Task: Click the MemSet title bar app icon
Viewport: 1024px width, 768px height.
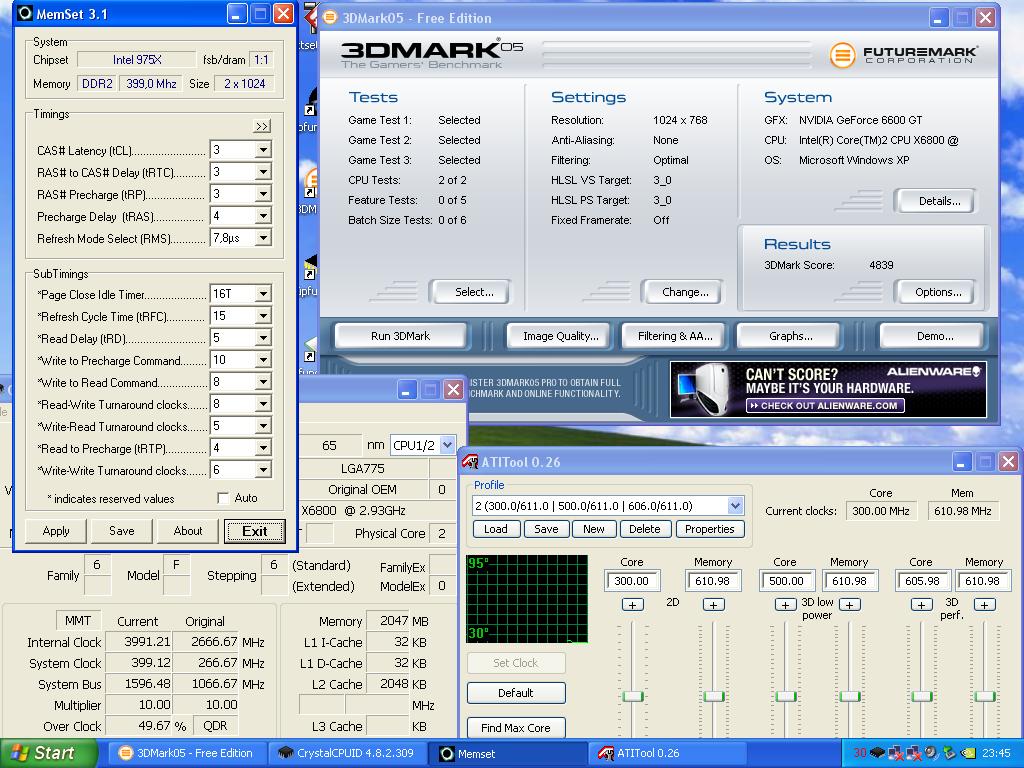Action: (x=25, y=13)
